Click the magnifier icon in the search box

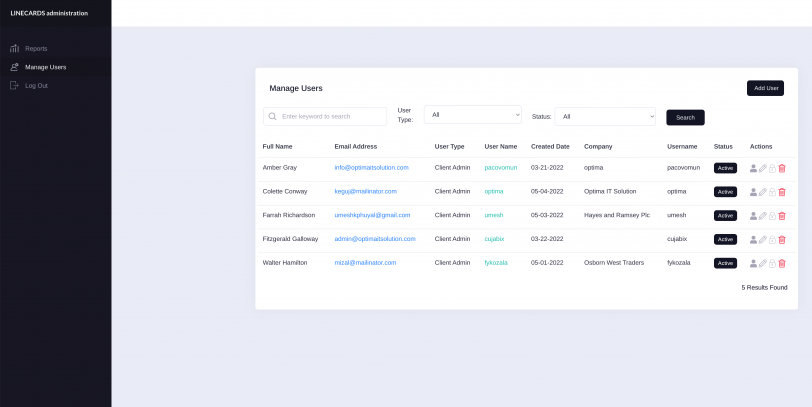[272, 117]
